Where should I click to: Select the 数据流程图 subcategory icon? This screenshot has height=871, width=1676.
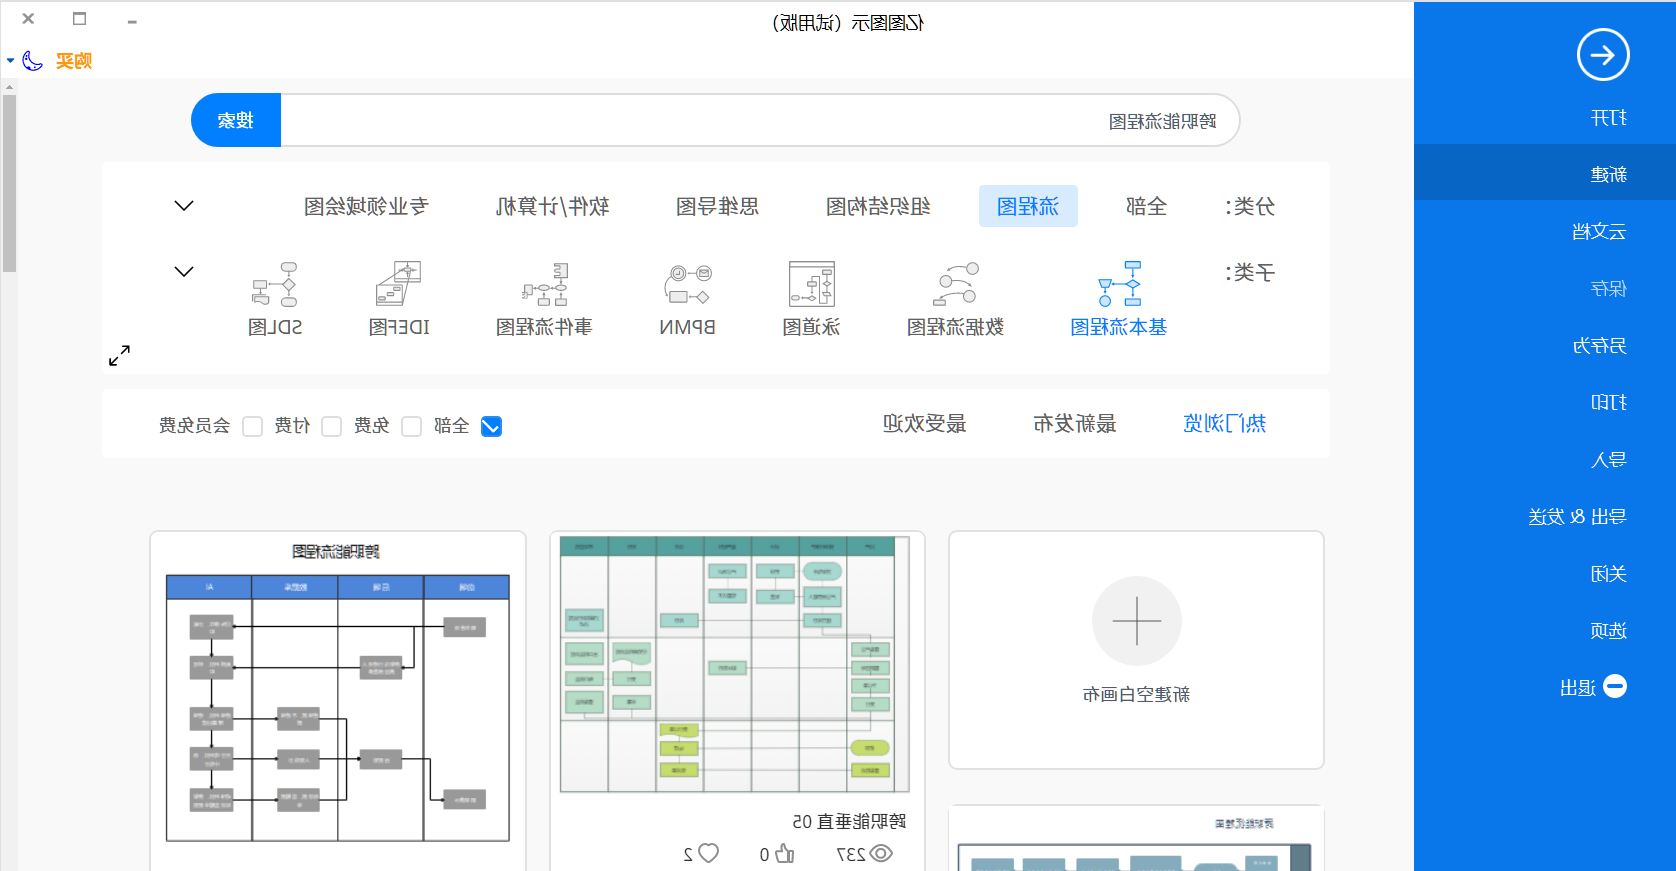[x=955, y=284]
